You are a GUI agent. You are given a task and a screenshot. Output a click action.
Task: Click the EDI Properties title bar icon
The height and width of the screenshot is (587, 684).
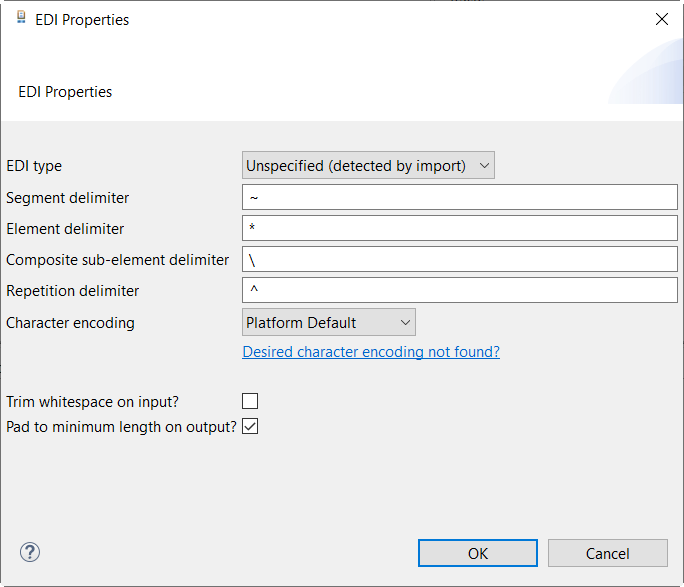click(x=21, y=19)
